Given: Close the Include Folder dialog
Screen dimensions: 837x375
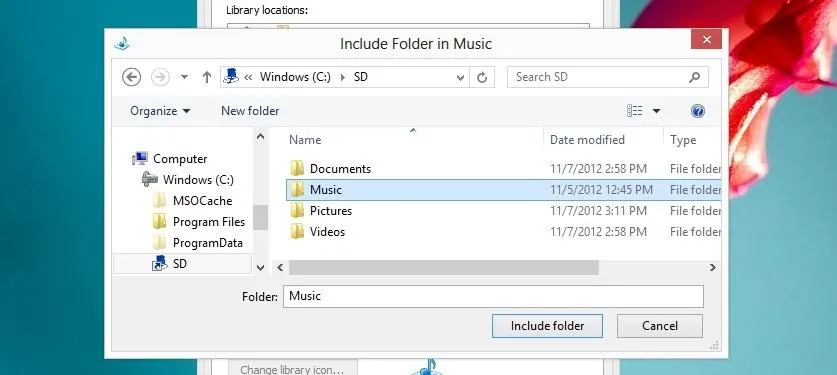Looking at the screenshot, I should click(706, 39).
